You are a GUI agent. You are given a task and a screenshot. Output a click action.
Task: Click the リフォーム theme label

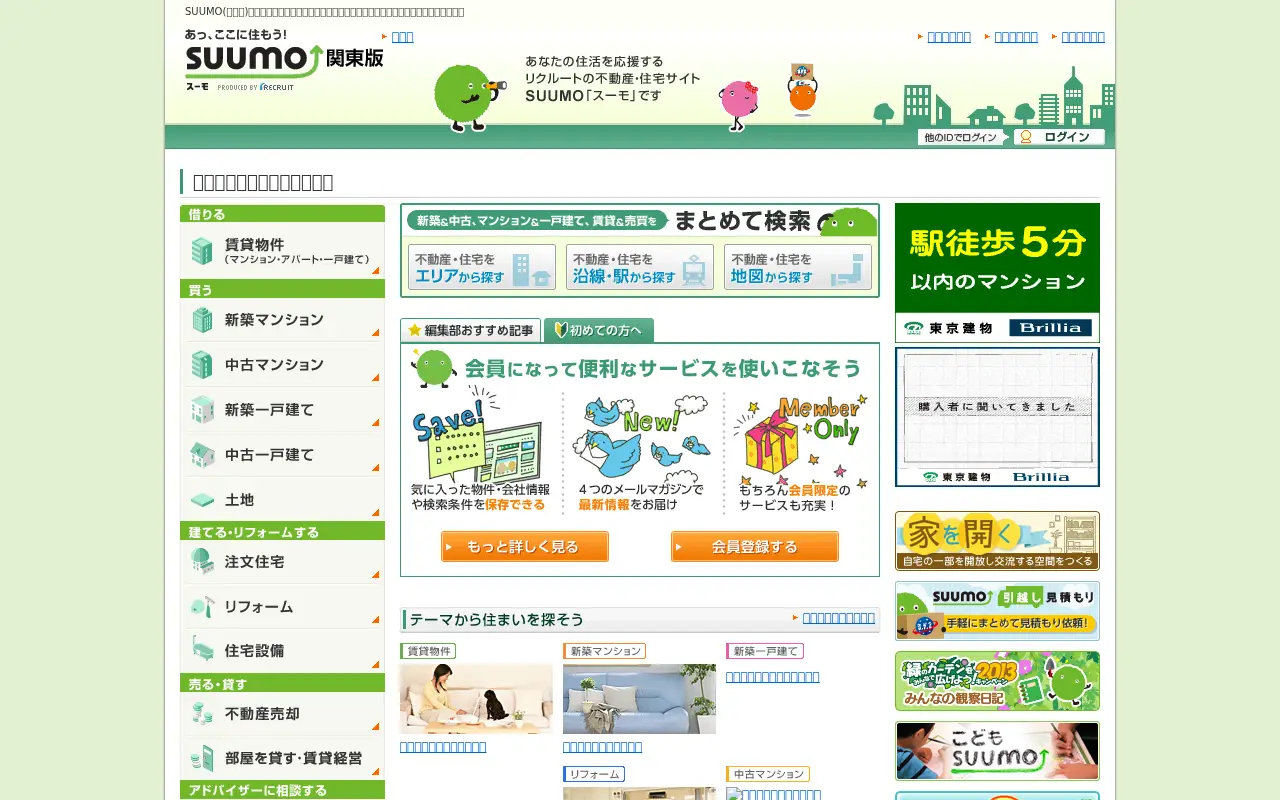pos(594,774)
